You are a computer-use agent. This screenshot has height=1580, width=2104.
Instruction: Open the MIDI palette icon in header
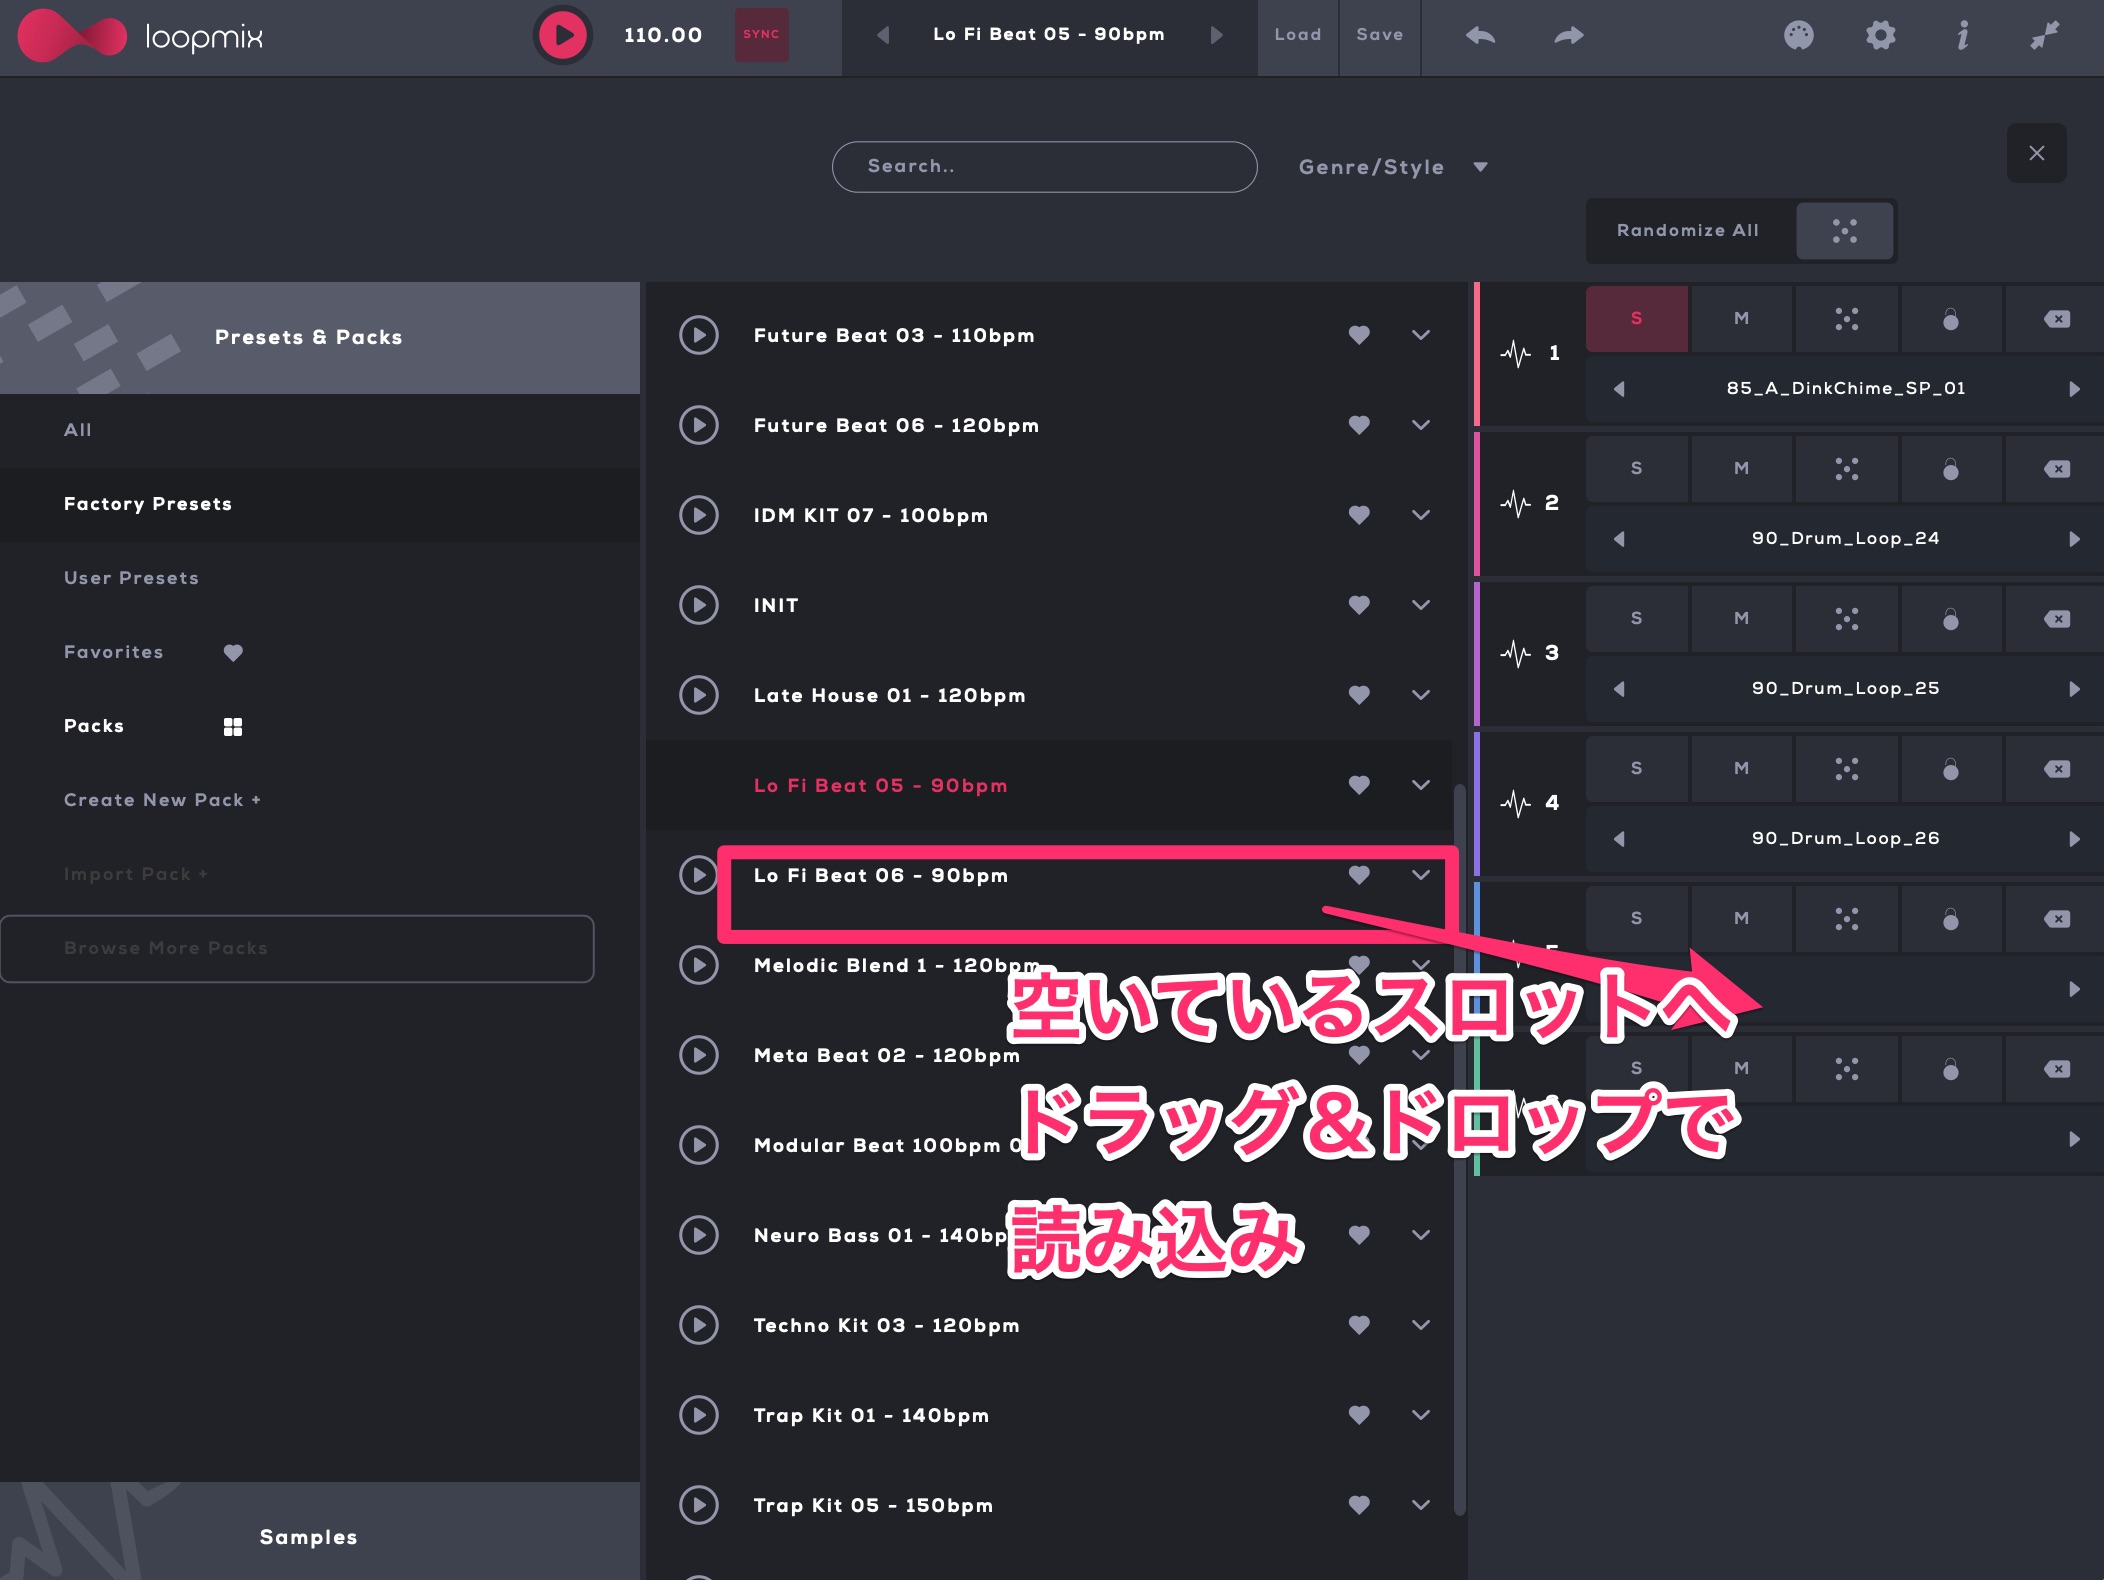1798,35
